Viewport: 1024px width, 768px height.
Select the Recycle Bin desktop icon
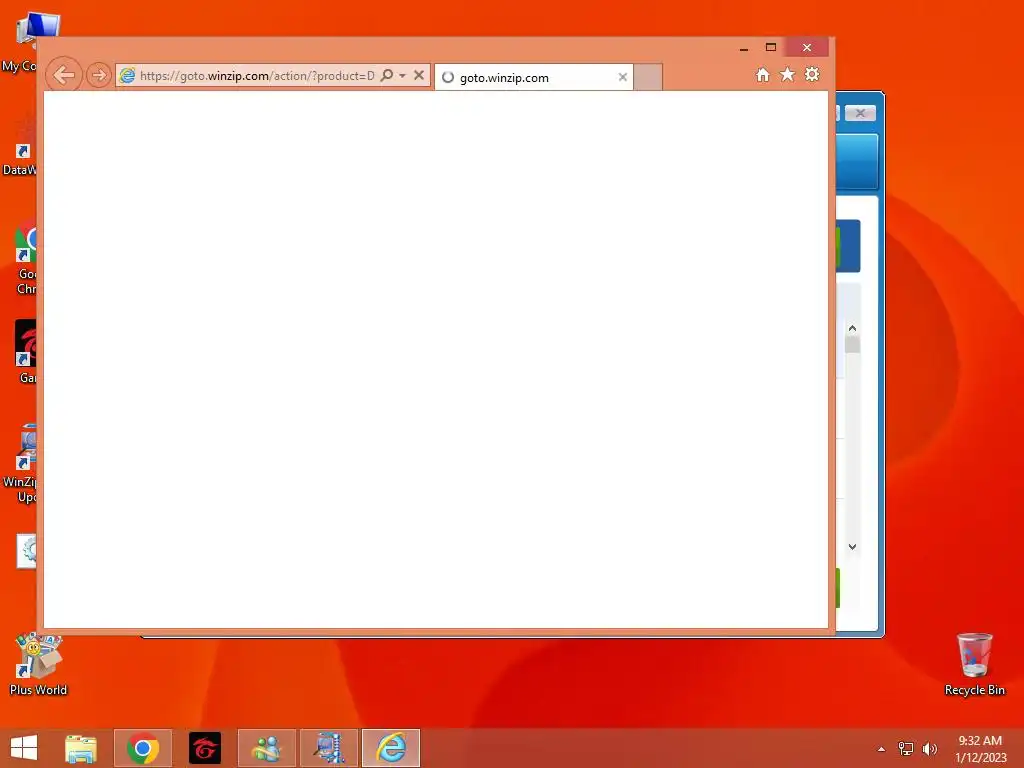pos(974,664)
